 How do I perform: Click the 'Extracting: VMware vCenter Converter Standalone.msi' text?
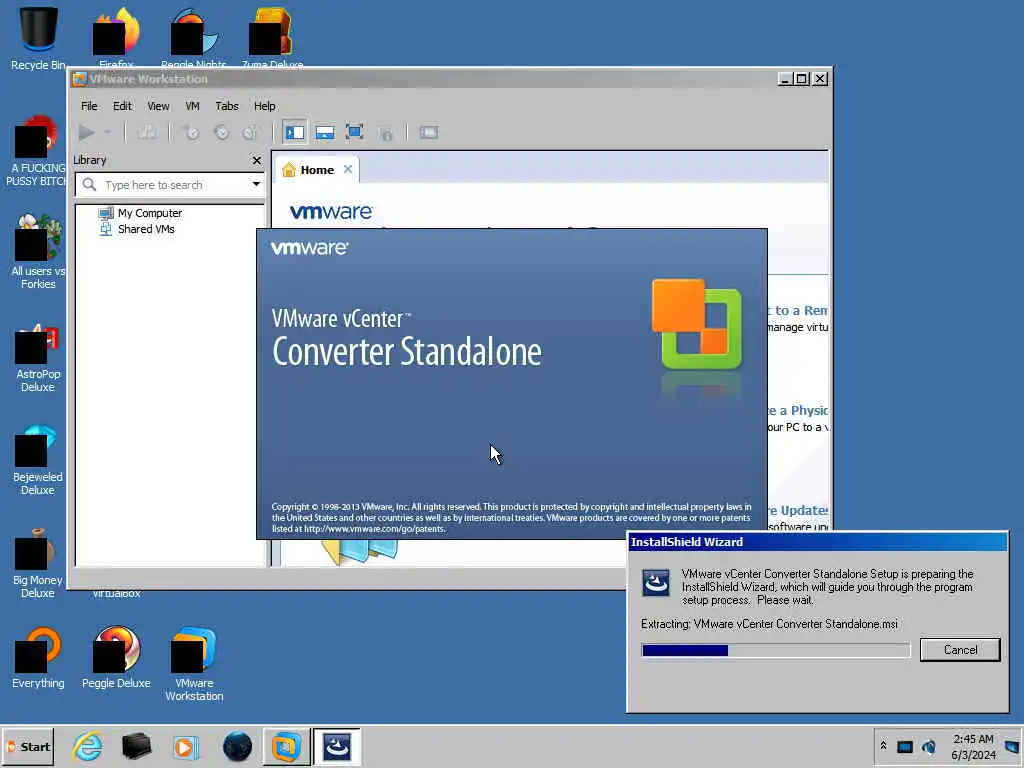click(x=769, y=624)
